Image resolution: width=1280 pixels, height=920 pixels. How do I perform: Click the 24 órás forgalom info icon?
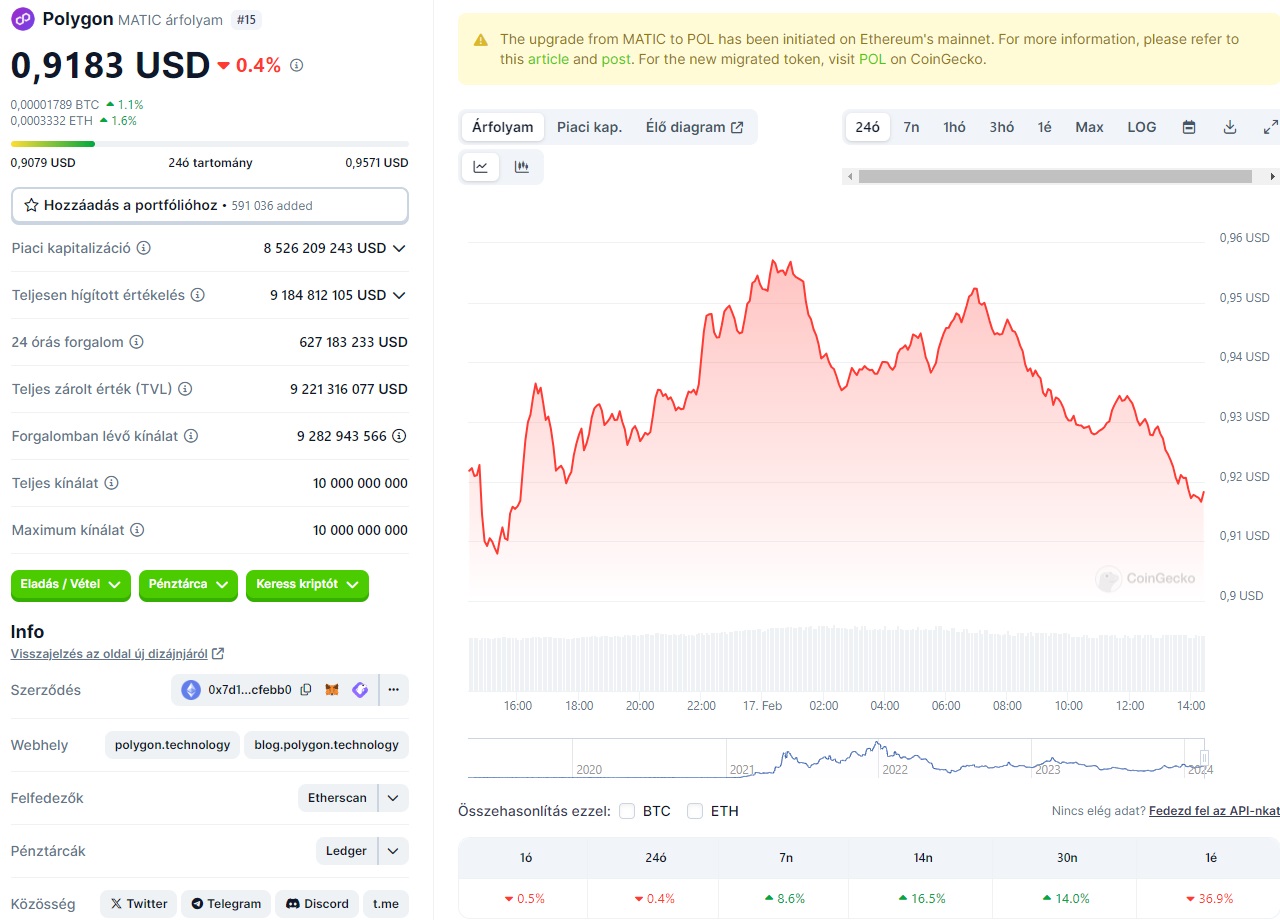pyautogui.click(x=136, y=342)
